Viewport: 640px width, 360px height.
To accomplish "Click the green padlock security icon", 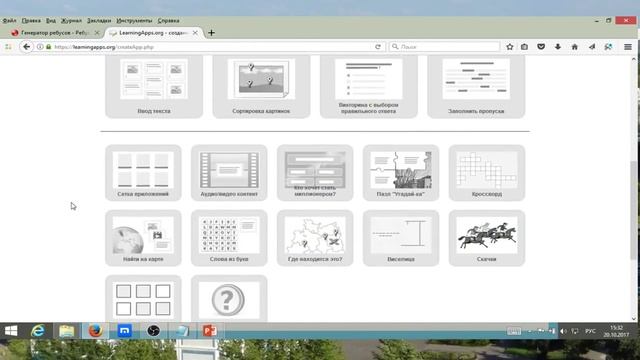I will [49, 47].
